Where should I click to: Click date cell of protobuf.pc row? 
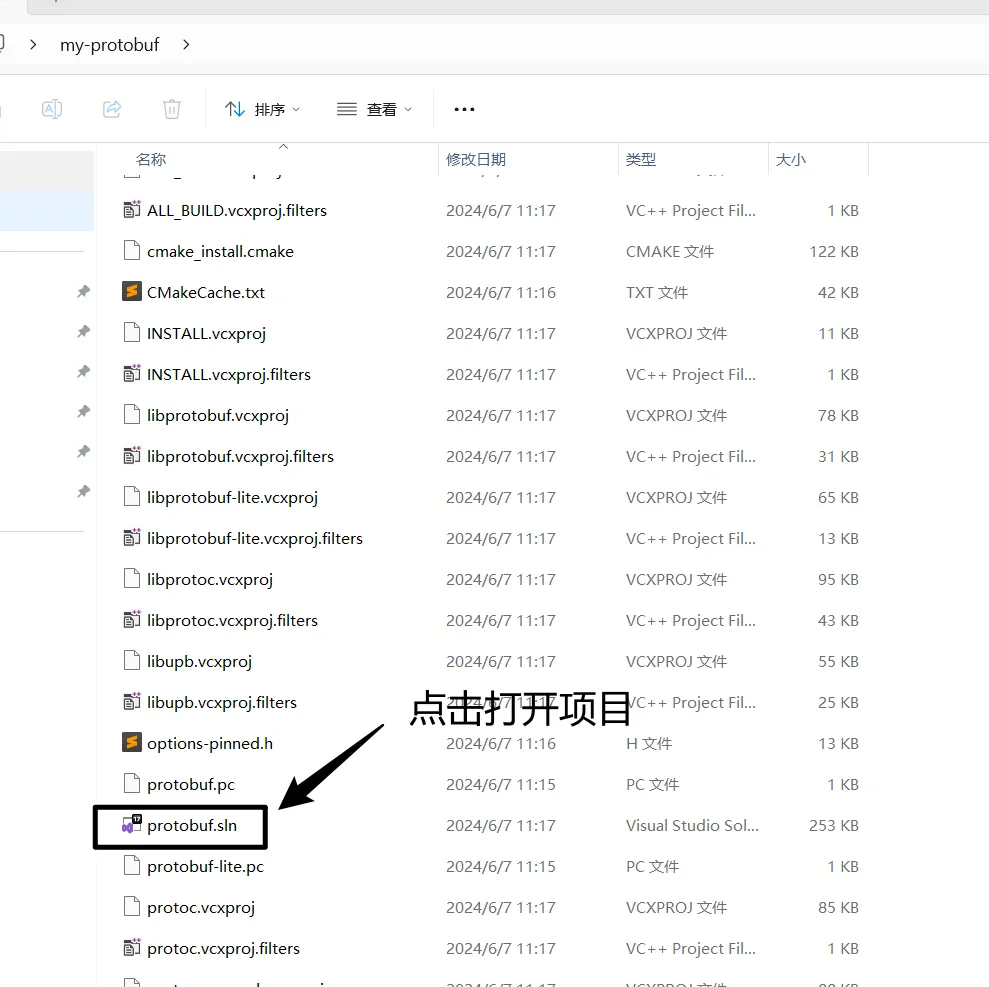pyautogui.click(x=501, y=785)
